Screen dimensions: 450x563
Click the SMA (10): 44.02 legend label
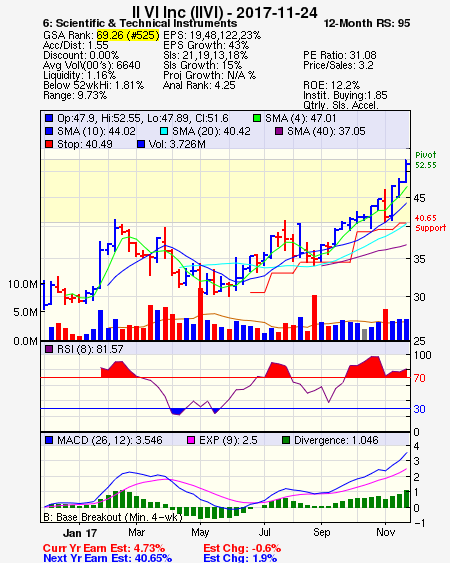(x=96, y=131)
